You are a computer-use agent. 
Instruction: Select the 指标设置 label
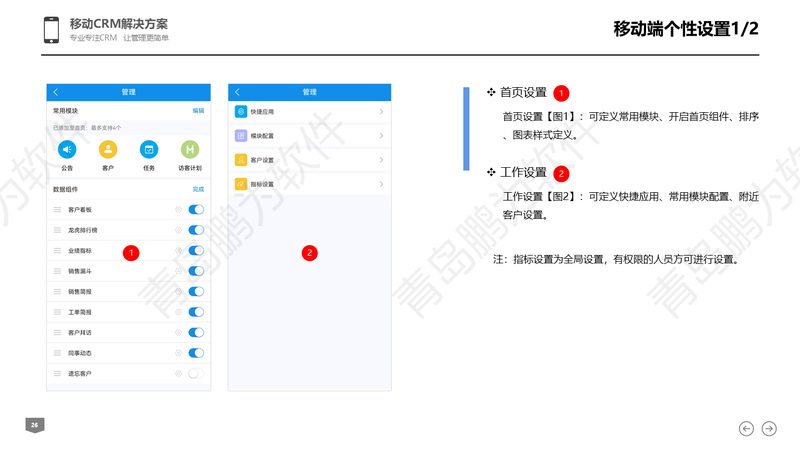[262, 184]
